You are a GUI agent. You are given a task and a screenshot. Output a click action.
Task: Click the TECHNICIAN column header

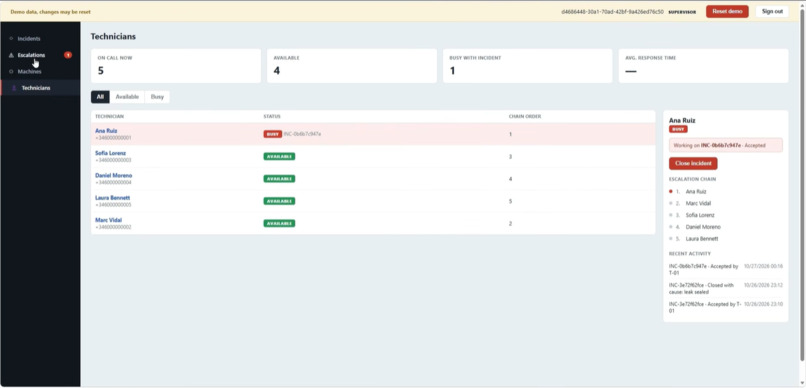(x=109, y=117)
